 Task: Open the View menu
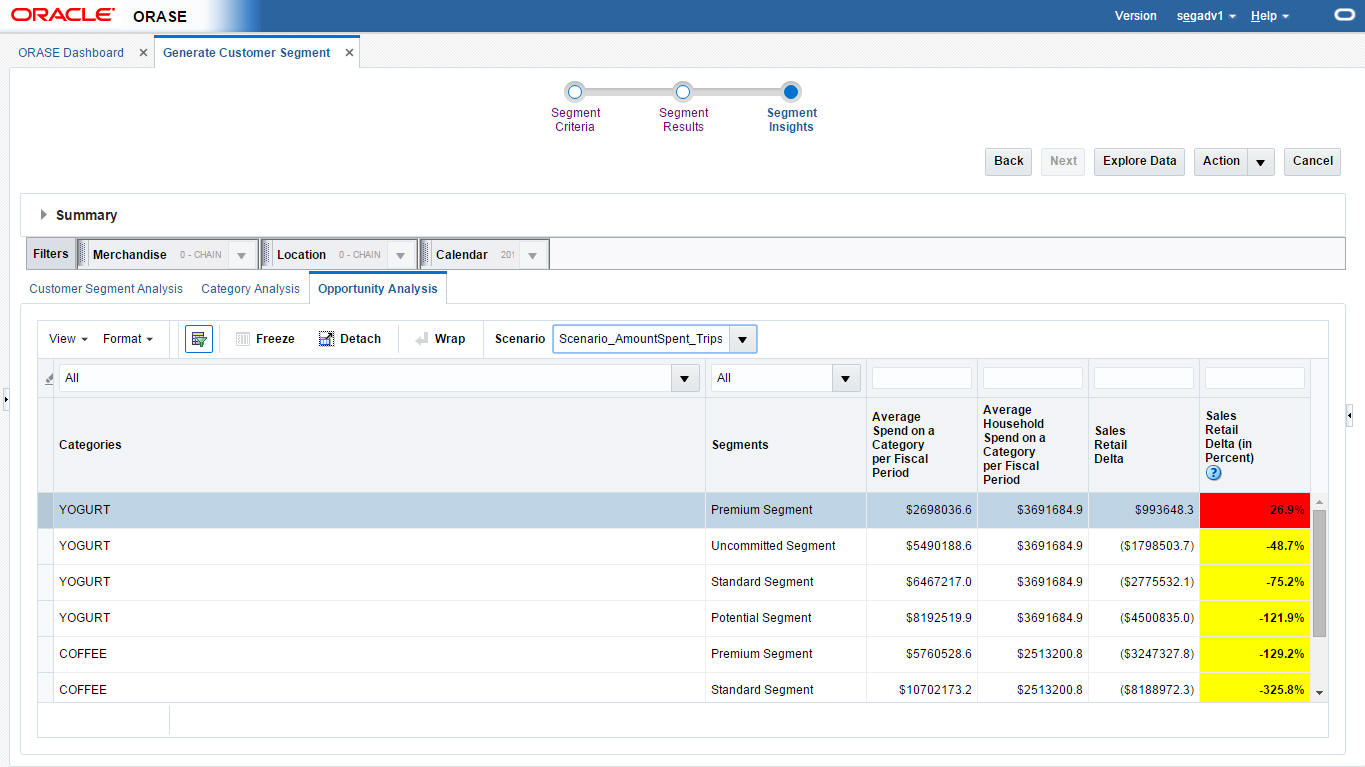pyautogui.click(x=68, y=339)
